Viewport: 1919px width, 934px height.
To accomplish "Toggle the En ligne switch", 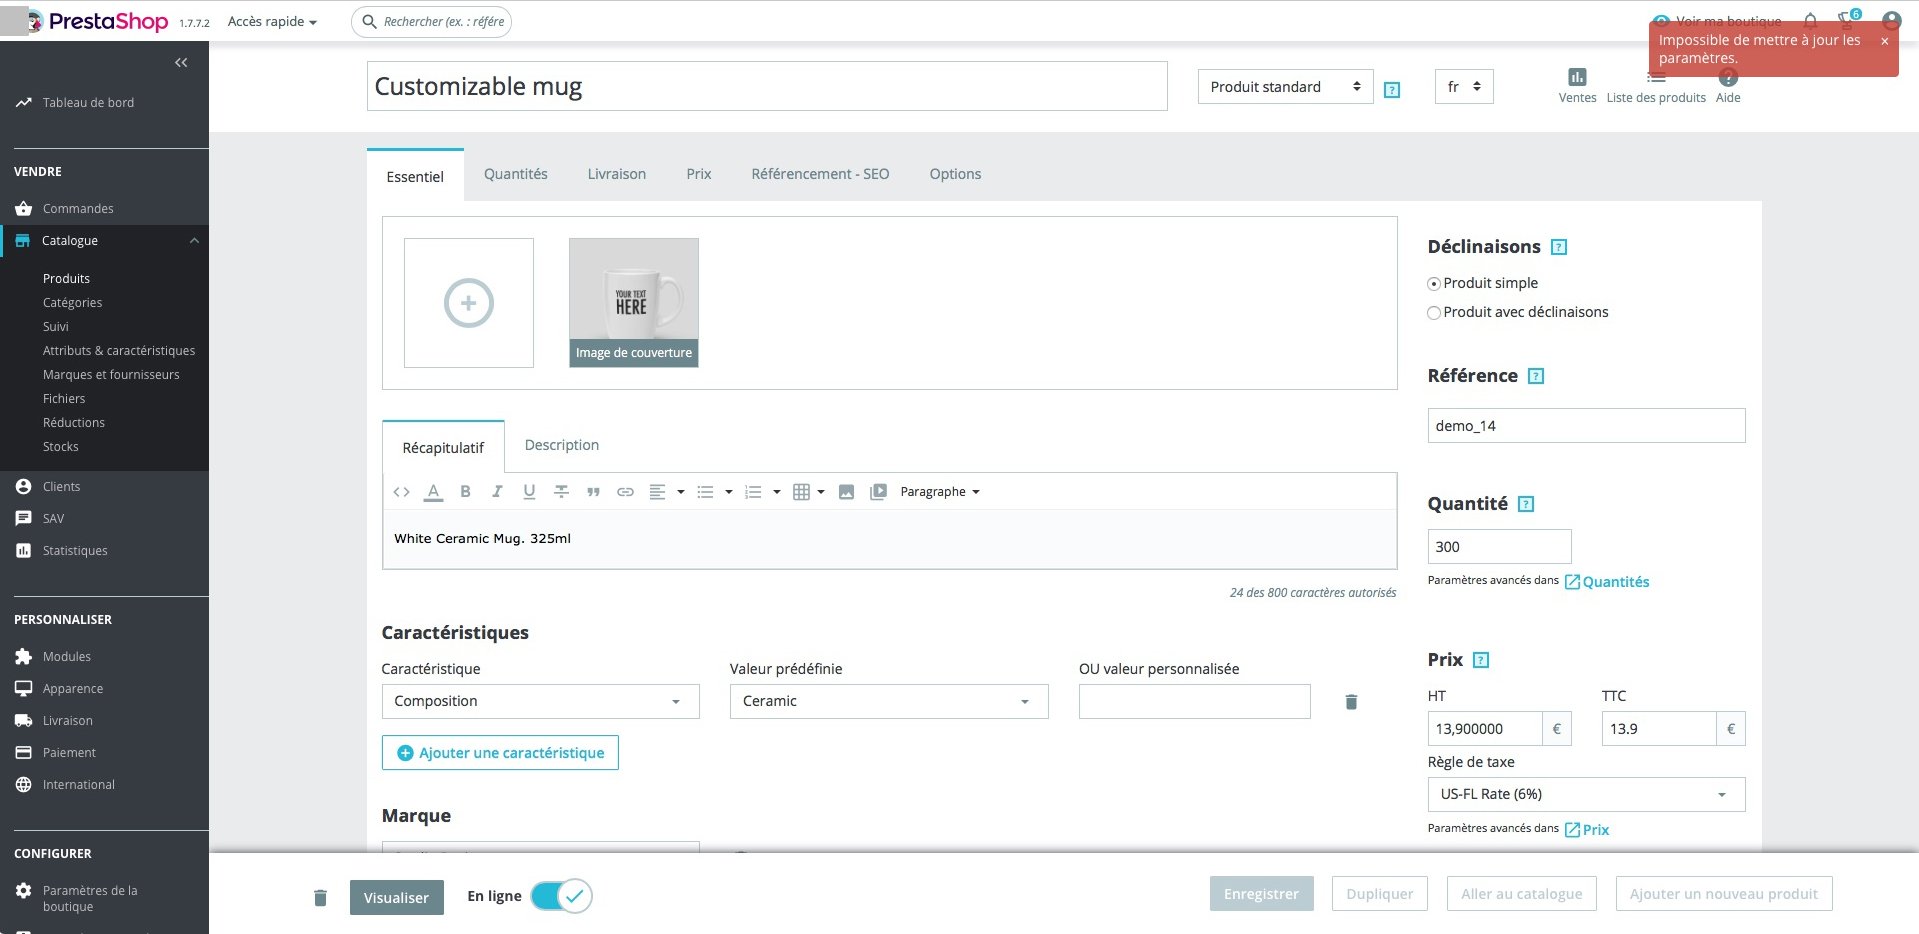I will (561, 896).
